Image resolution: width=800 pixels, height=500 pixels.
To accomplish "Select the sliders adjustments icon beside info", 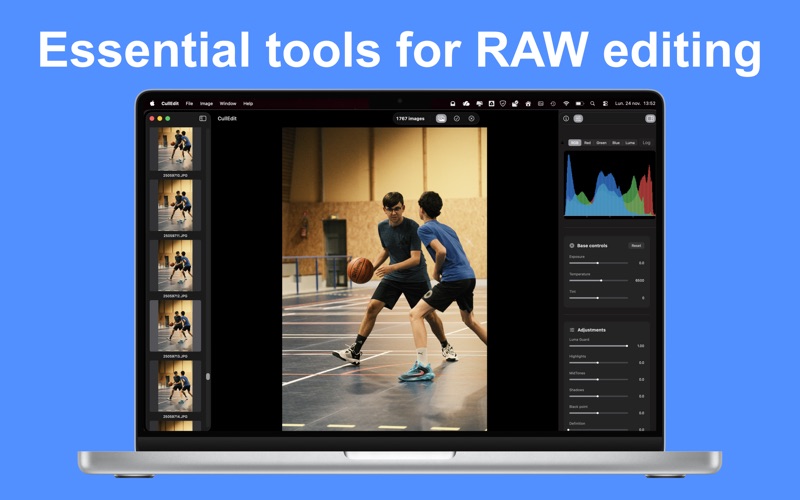I will tap(578, 118).
